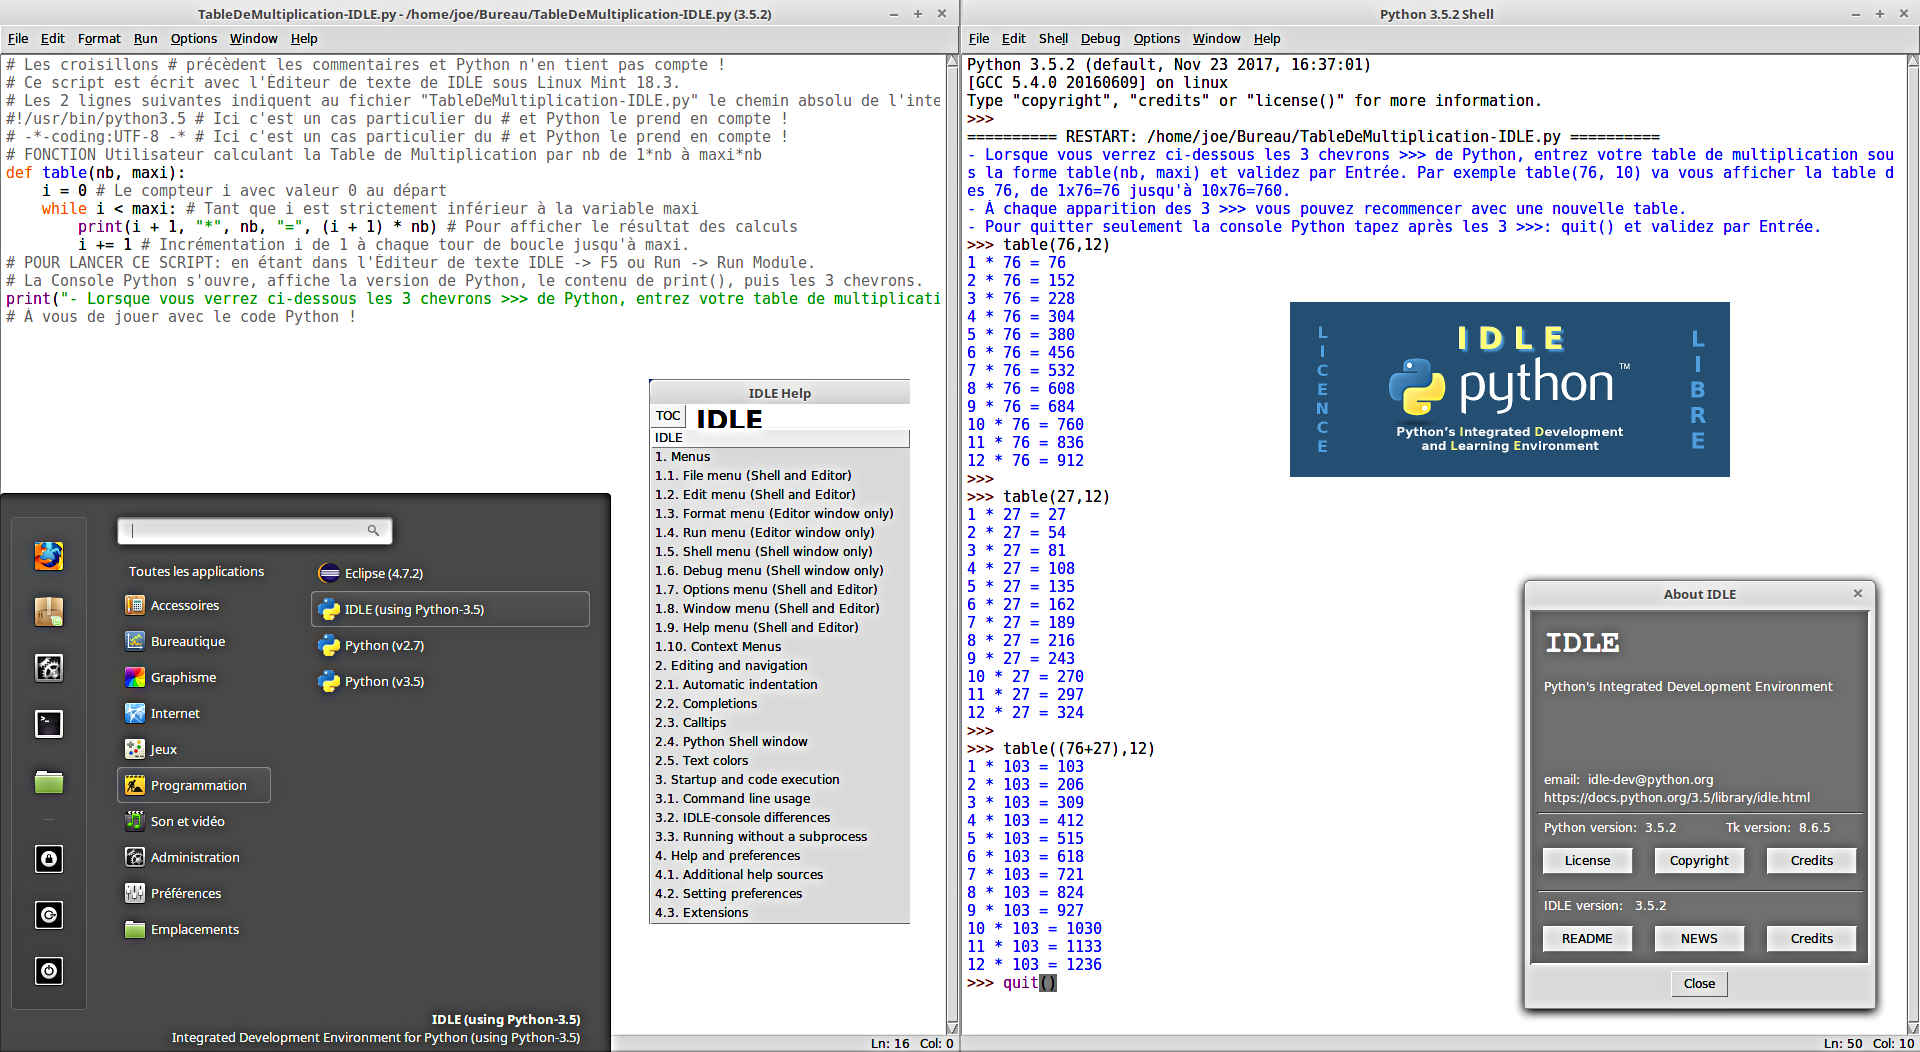Click the 'def table(nb, maxi):' code line
The width and height of the screenshot is (1920, 1052).
pyautogui.click(x=95, y=172)
